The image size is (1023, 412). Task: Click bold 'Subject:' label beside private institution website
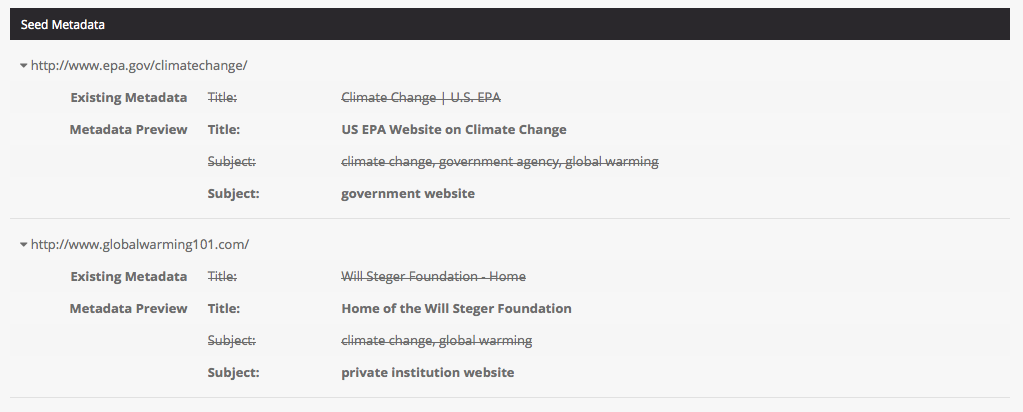tap(233, 373)
